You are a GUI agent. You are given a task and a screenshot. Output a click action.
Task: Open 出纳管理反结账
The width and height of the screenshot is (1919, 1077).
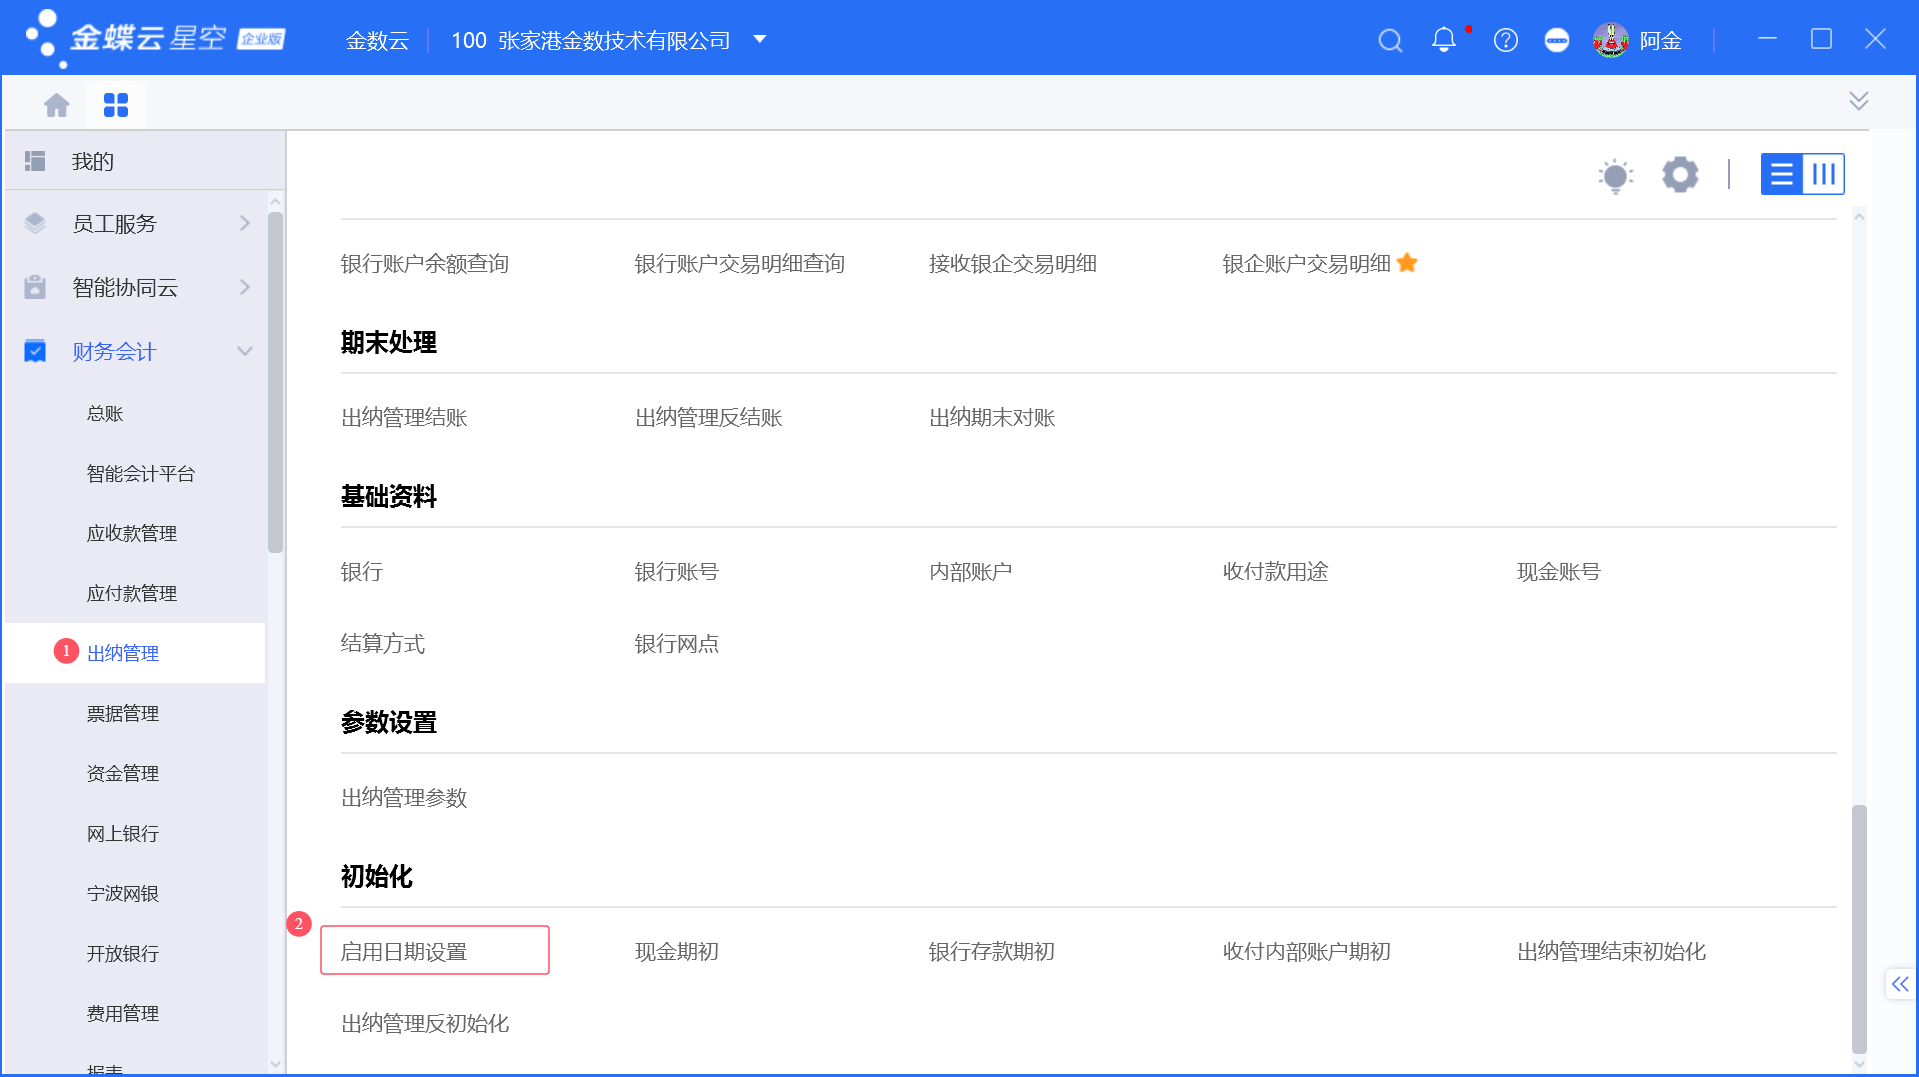[708, 417]
